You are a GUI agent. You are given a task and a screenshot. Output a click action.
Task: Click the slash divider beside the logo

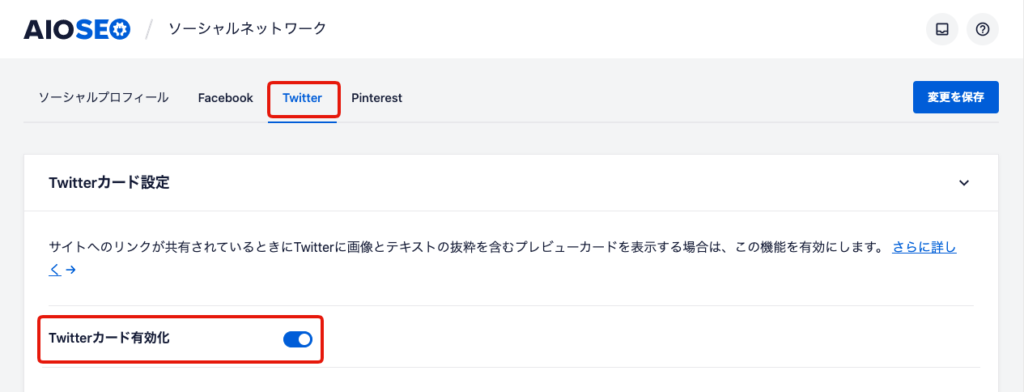click(150, 29)
